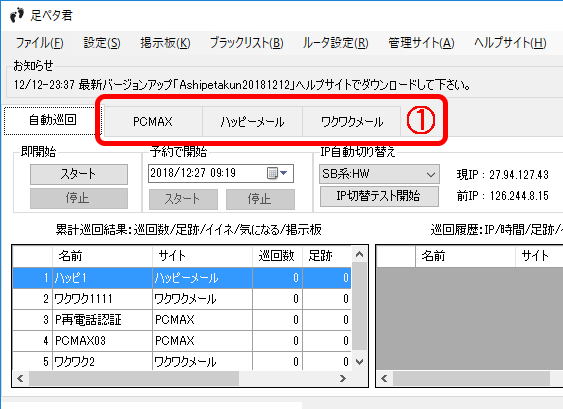The height and width of the screenshot is (409, 563).
Task: Open the ルータ設定(R) menu
Action: [x=335, y=43]
